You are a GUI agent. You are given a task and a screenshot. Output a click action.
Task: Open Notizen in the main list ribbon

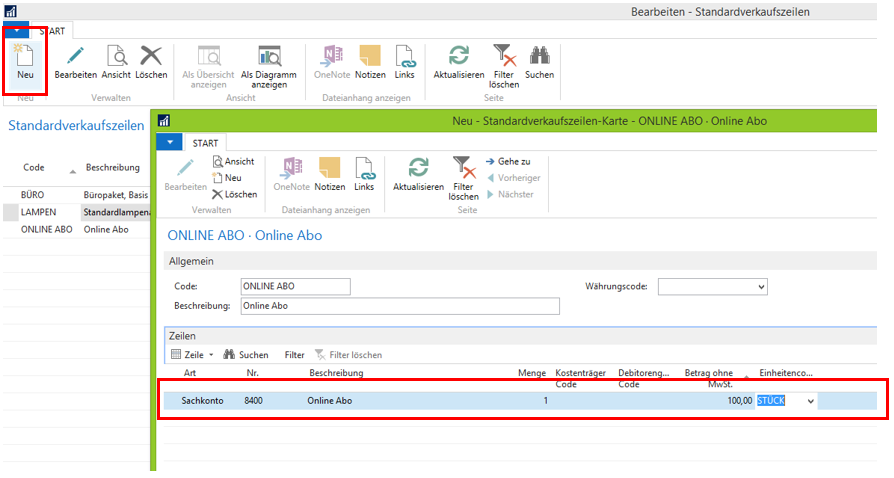pos(370,62)
